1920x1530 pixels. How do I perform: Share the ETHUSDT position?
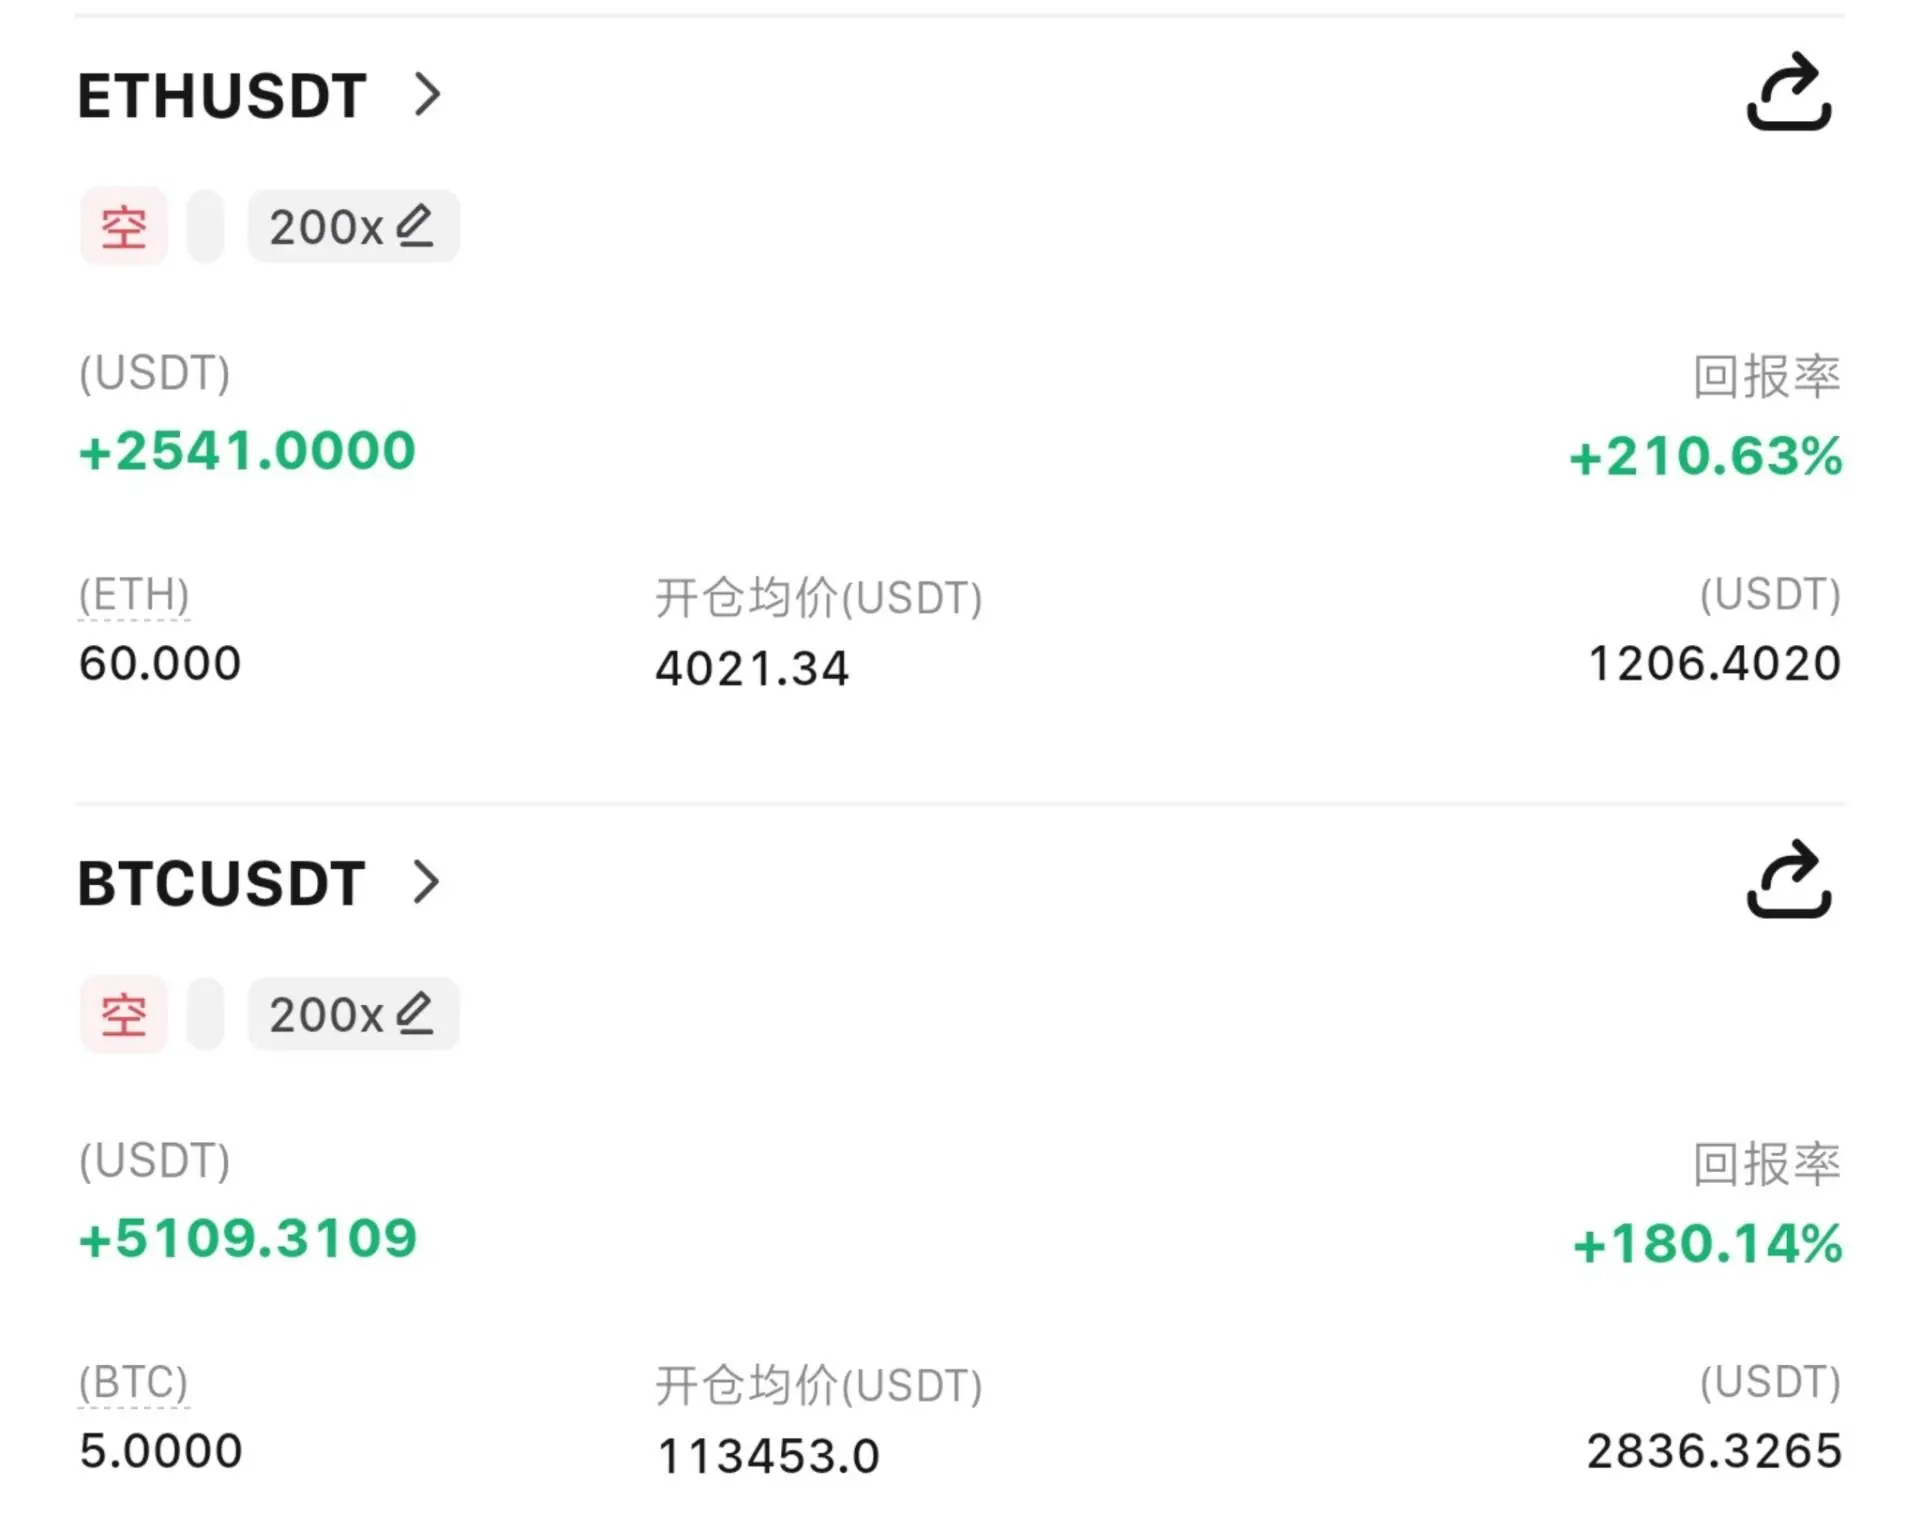(1789, 92)
